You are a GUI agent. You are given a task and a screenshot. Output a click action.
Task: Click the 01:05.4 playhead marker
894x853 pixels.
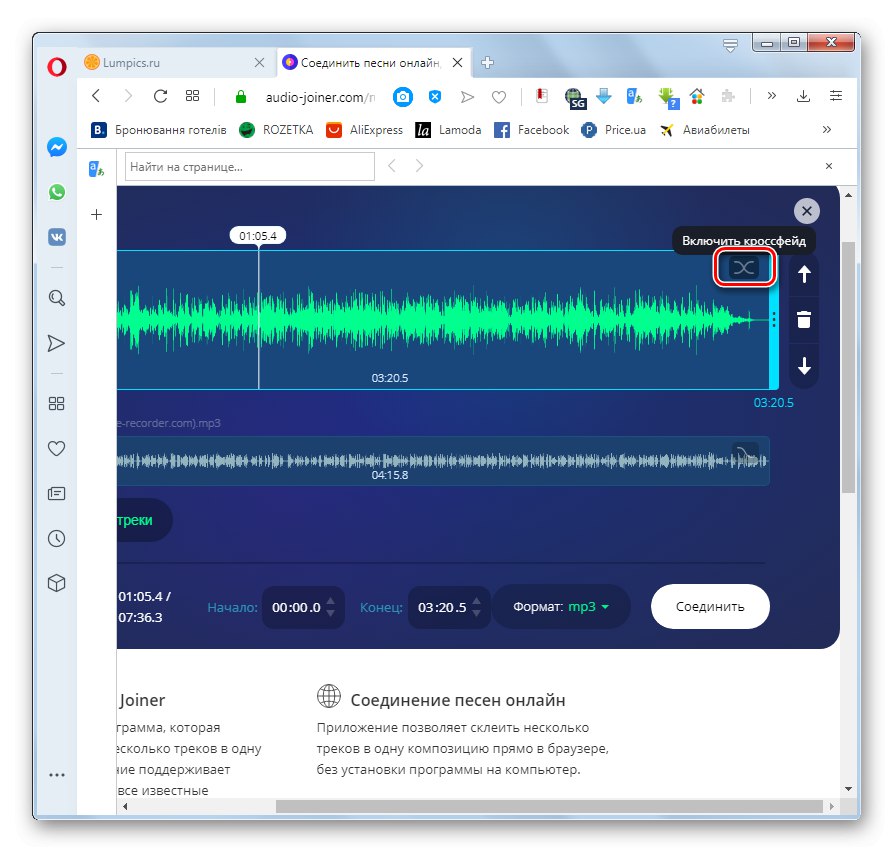(258, 235)
